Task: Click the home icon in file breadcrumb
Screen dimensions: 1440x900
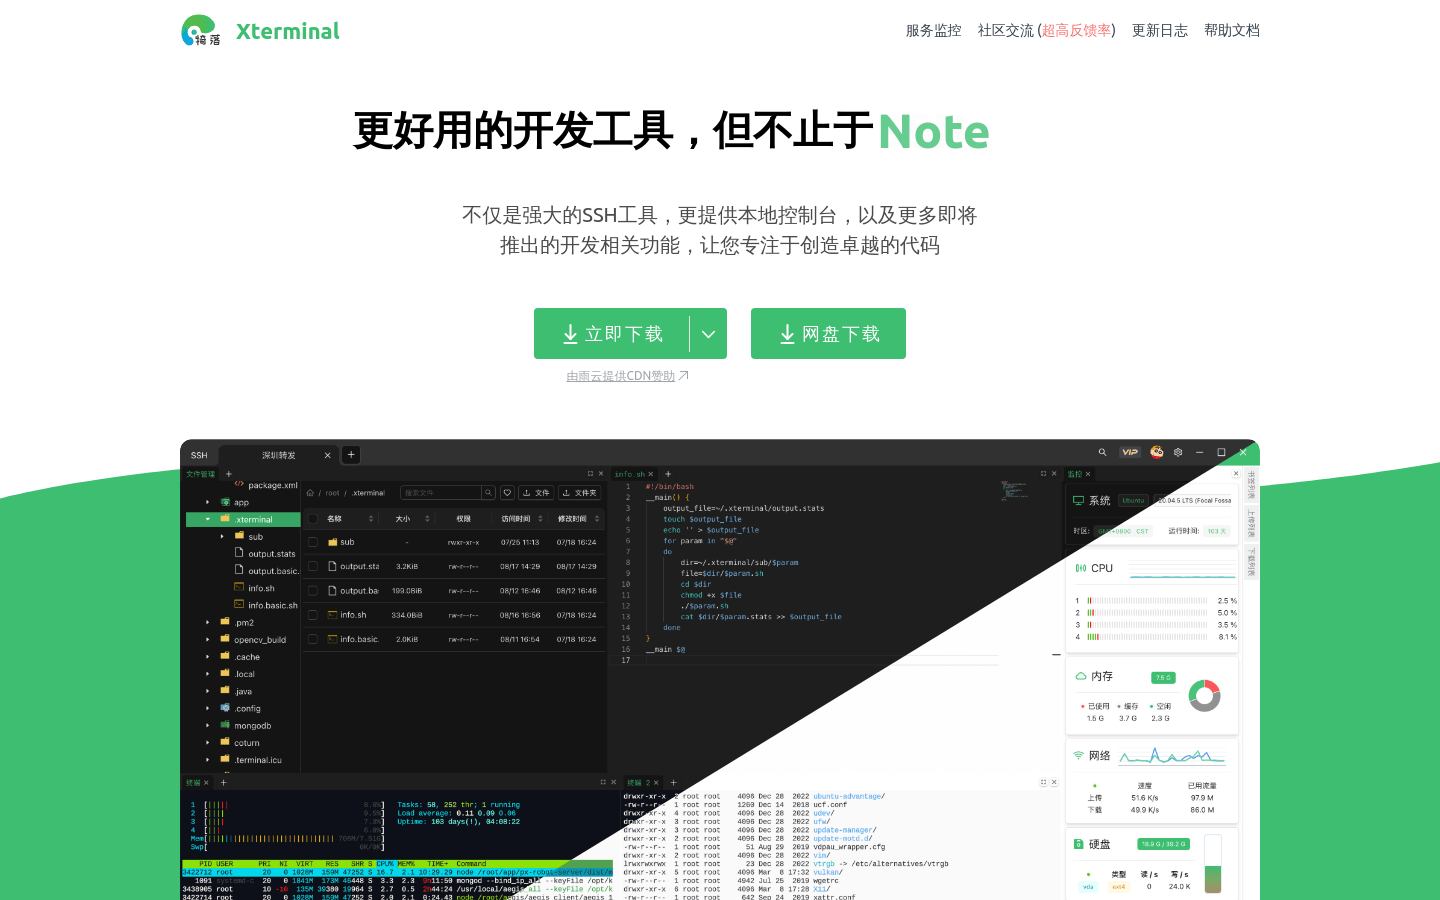Action: 310,493
